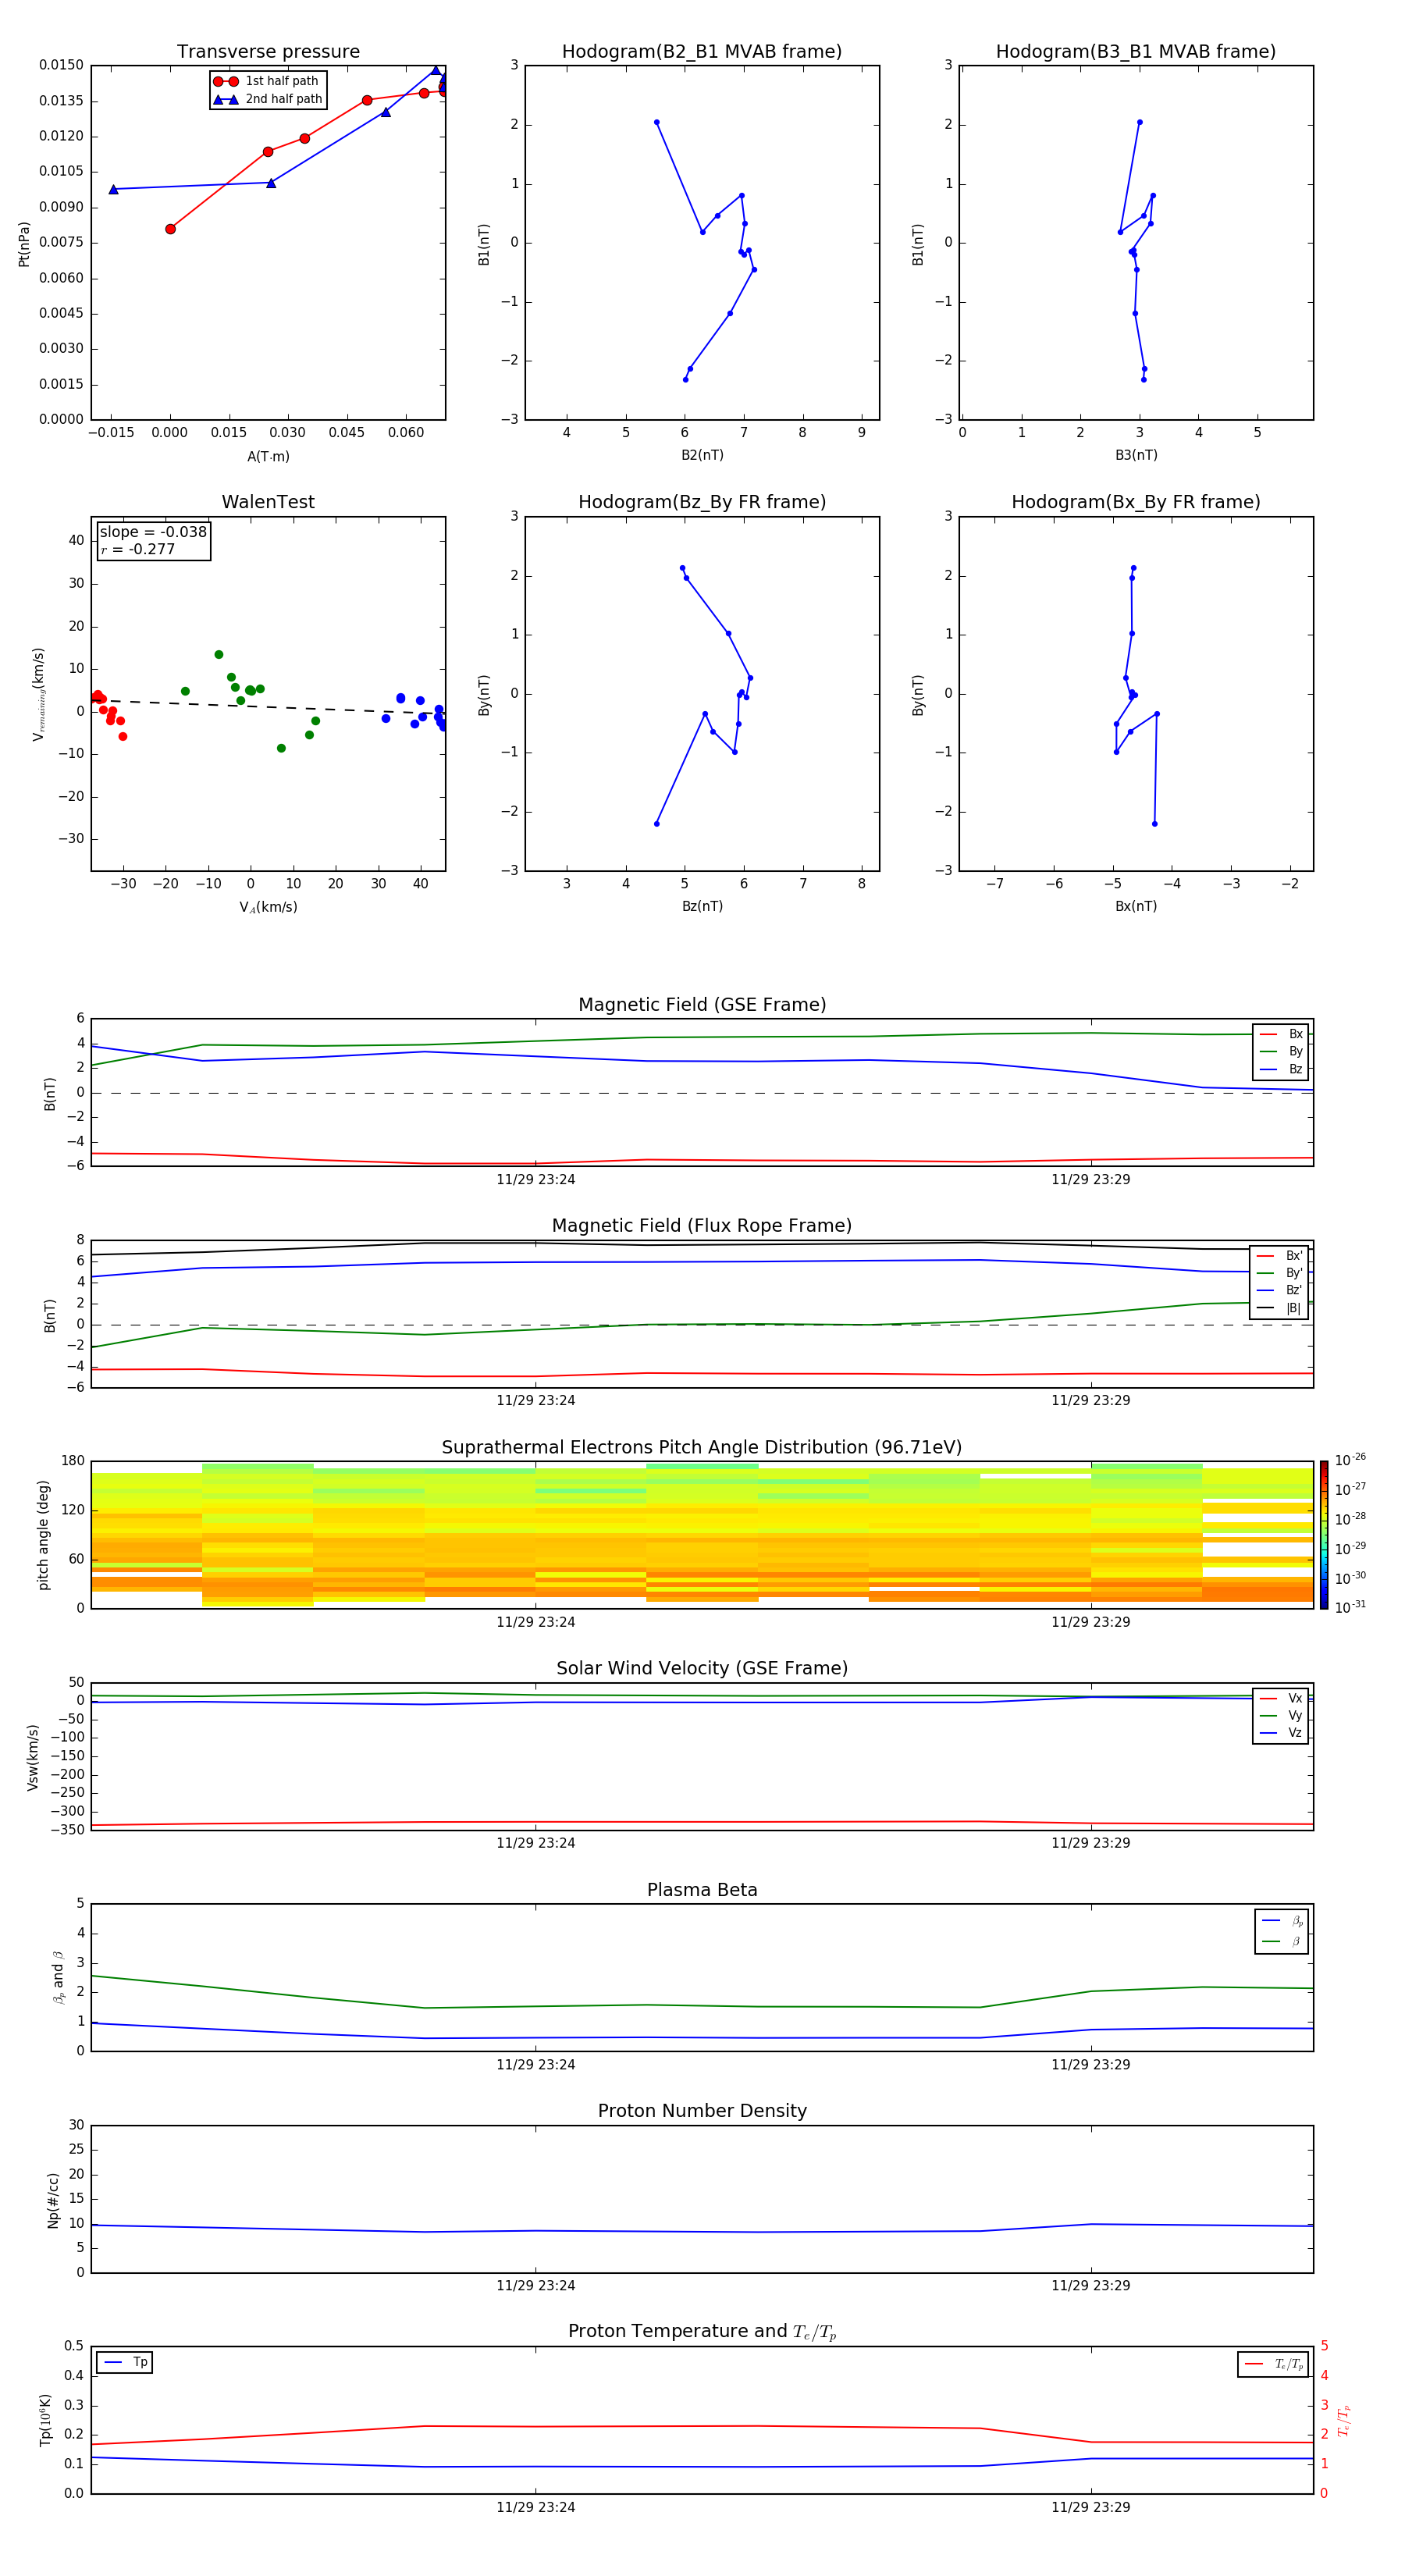Image resolution: width=1405 pixels, height=2576 pixels.
Task: Click the "10^-26" color bar label
Action: [1350, 1460]
